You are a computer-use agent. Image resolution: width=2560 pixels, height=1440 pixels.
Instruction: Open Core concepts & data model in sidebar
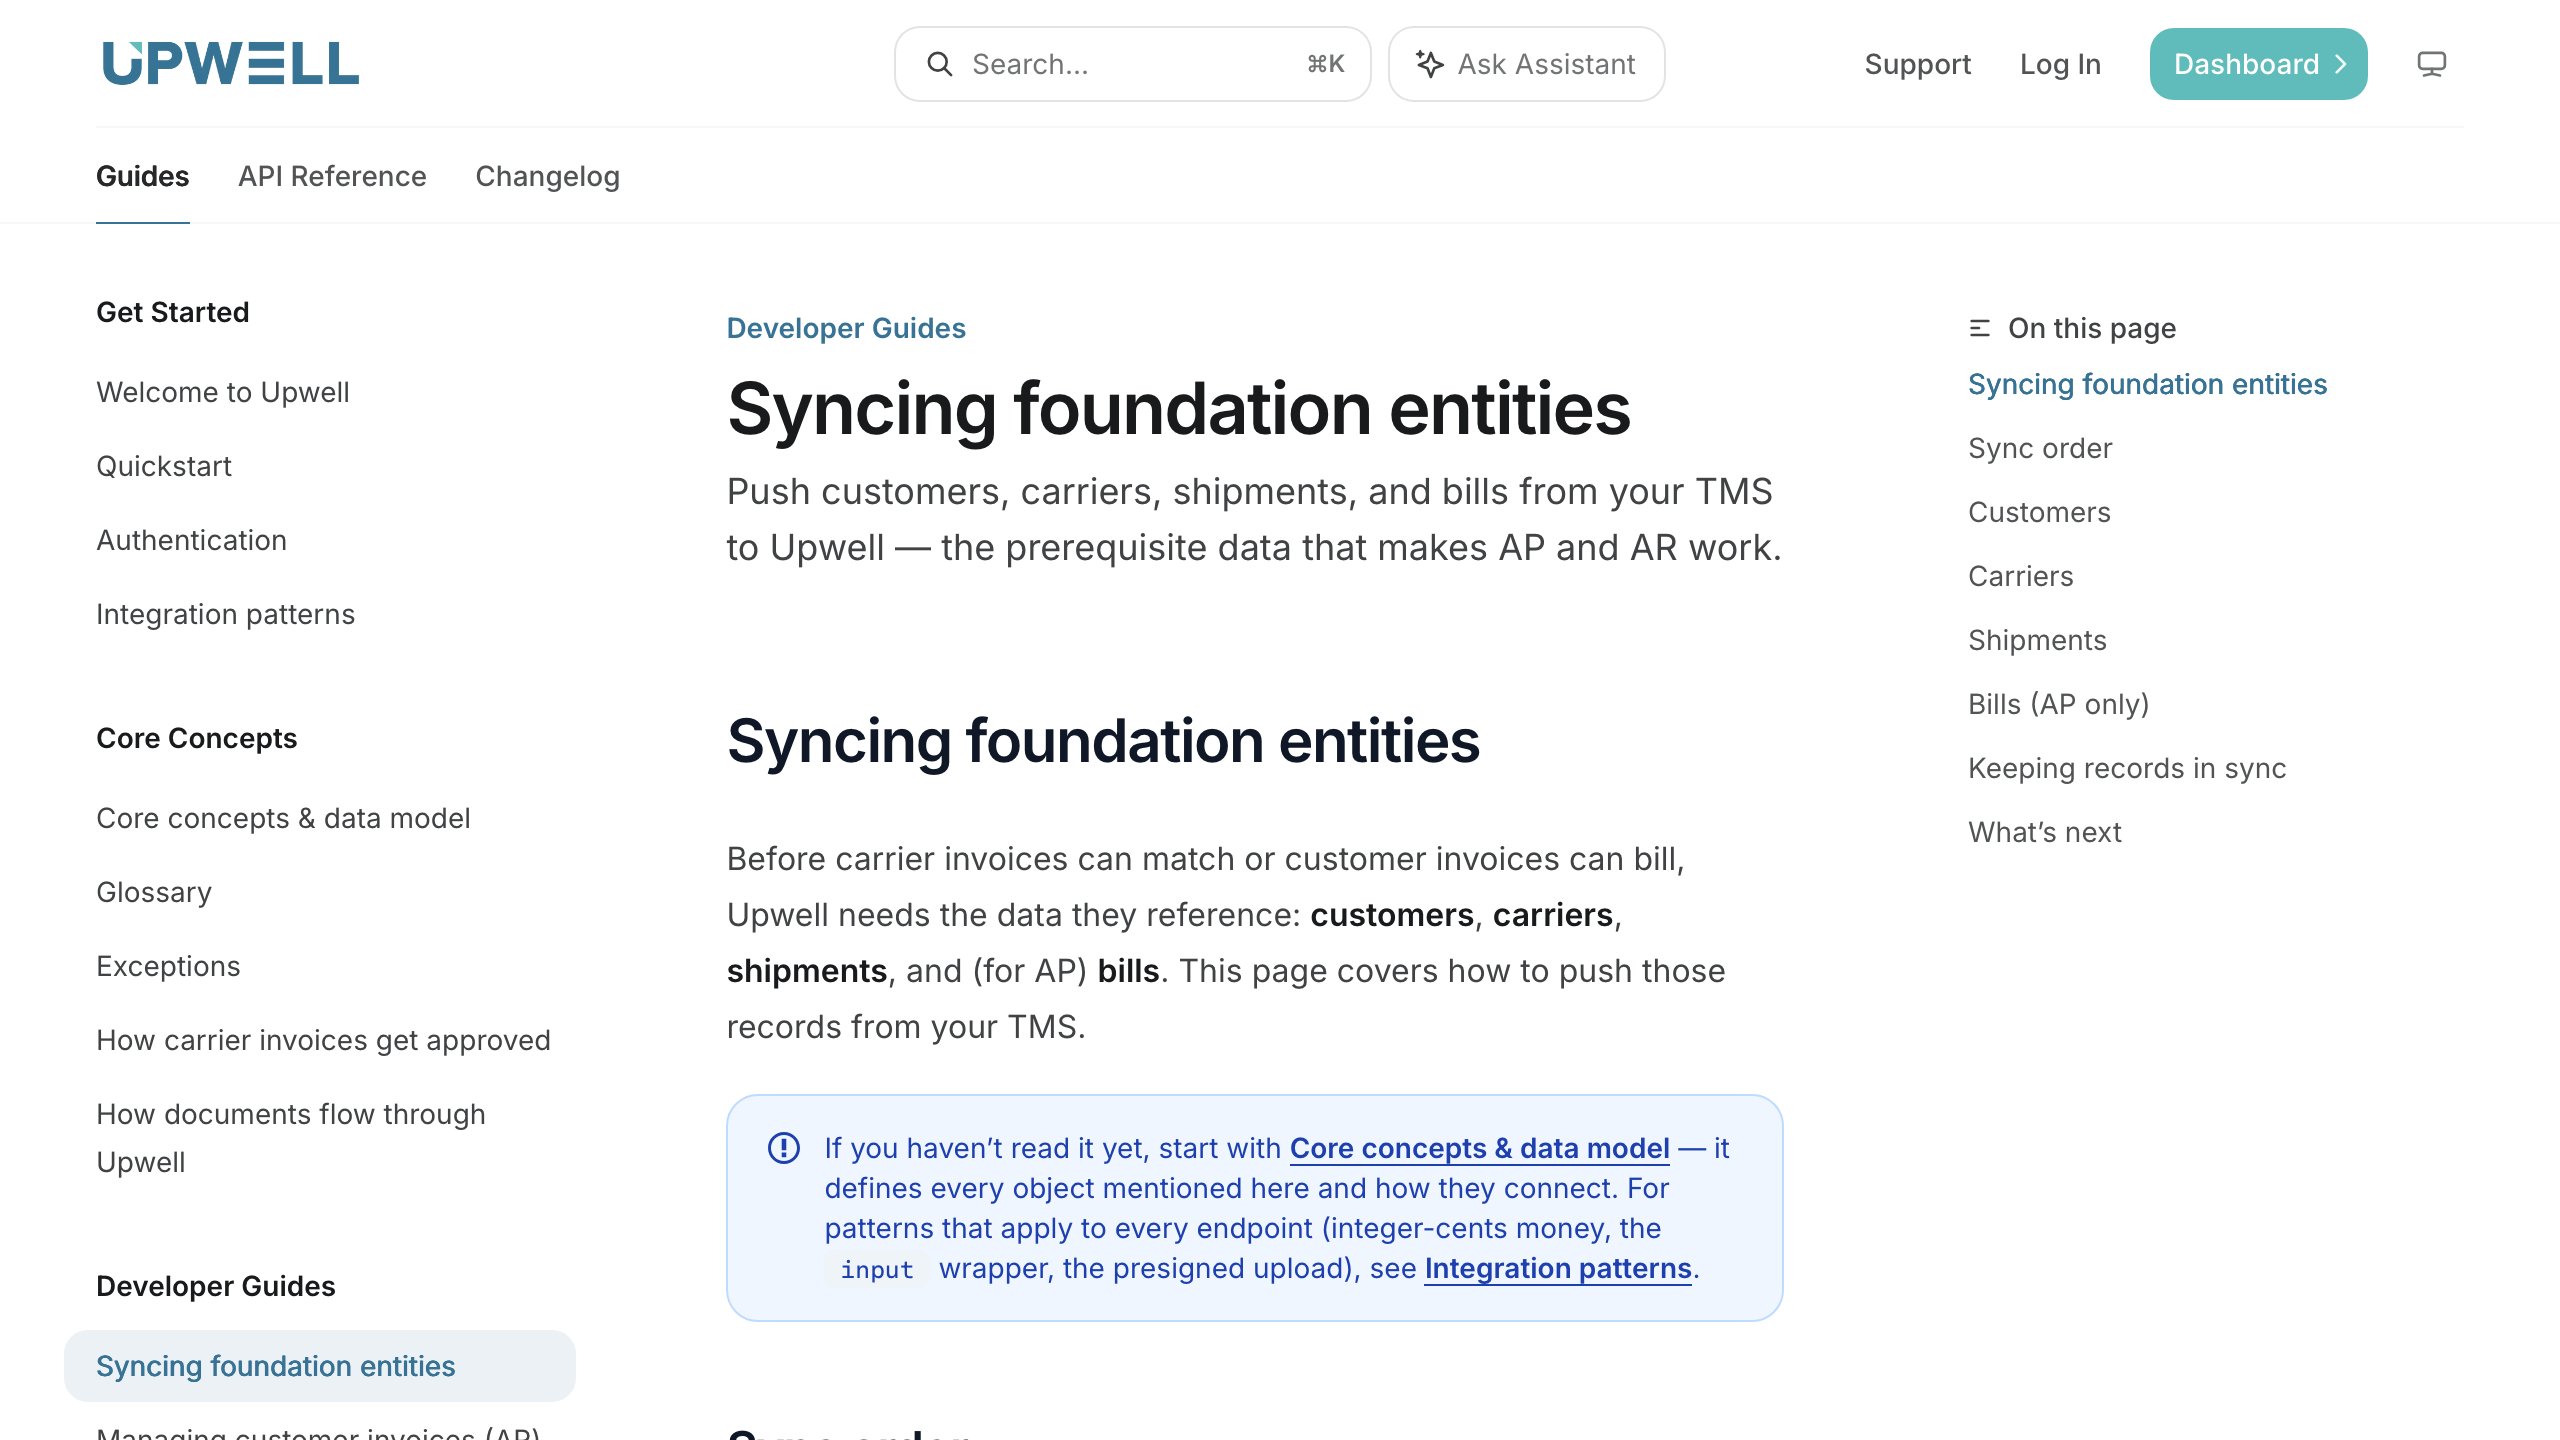[283, 818]
